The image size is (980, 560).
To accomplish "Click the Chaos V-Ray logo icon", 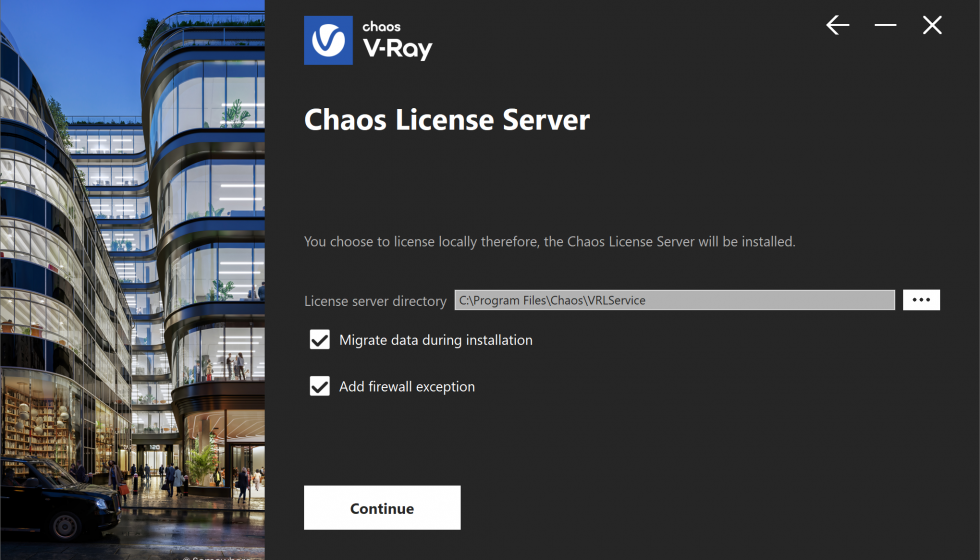I will 328,41.
